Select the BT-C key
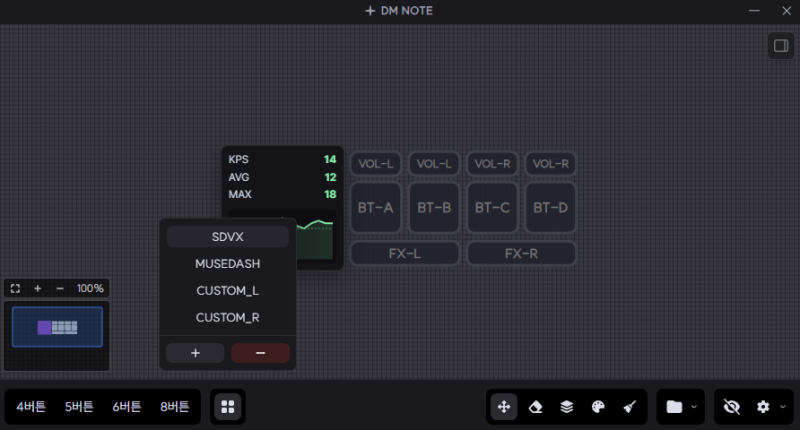The image size is (800, 430). coord(492,208)
